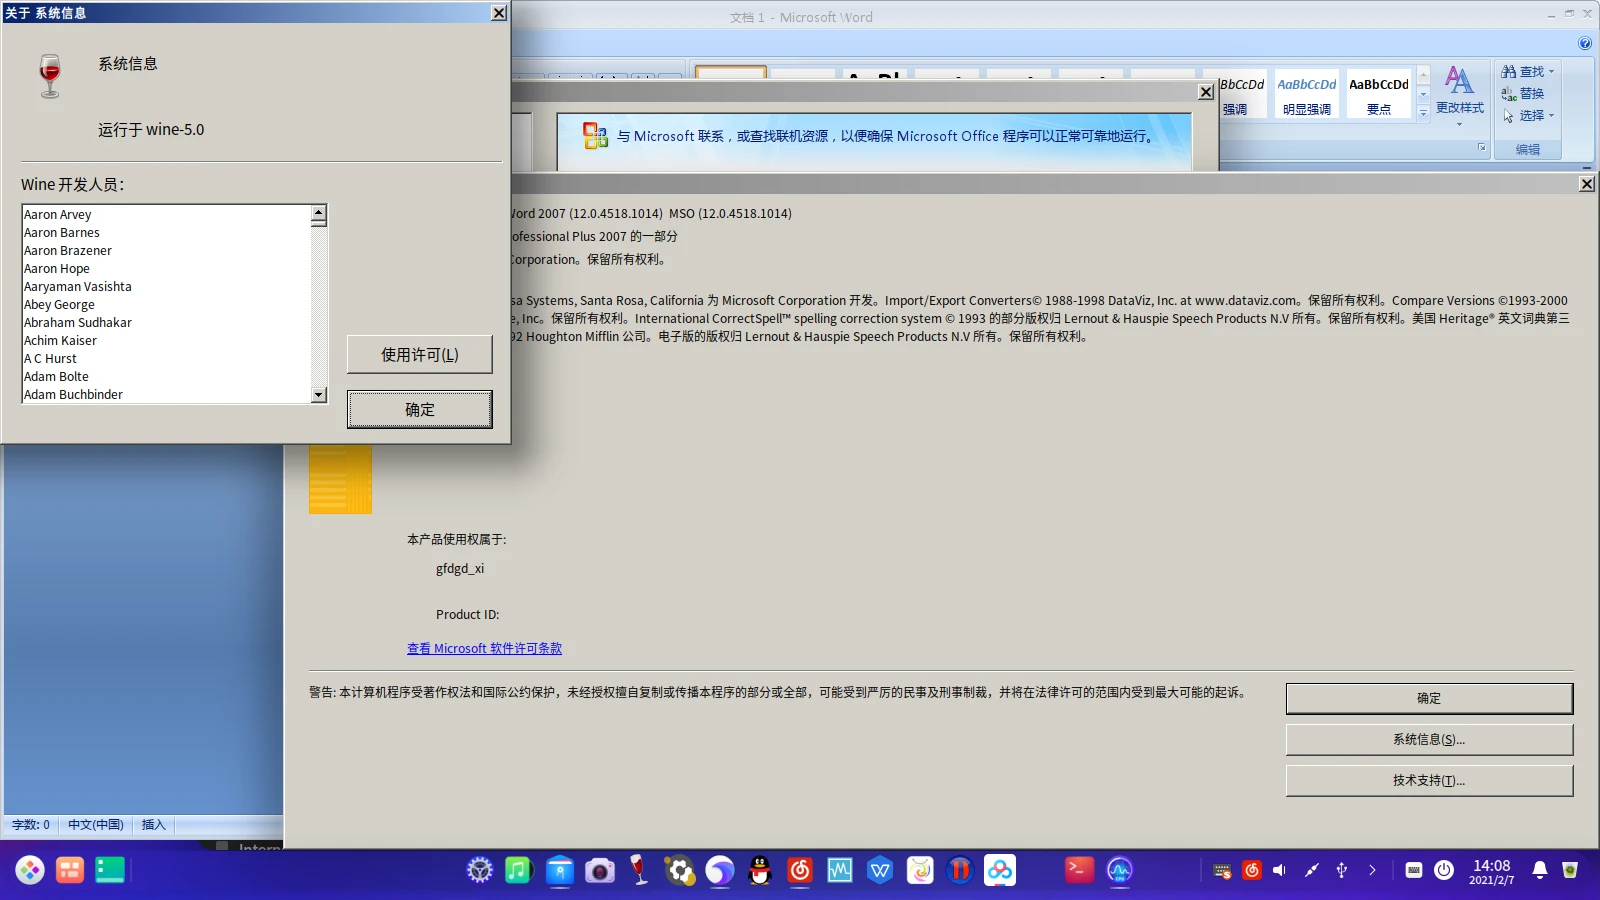This screenshot has width=1600, height=900.
Task: Click developer list scrollbar down arrow
Action: pyautogui.click(x=319, y=395)
